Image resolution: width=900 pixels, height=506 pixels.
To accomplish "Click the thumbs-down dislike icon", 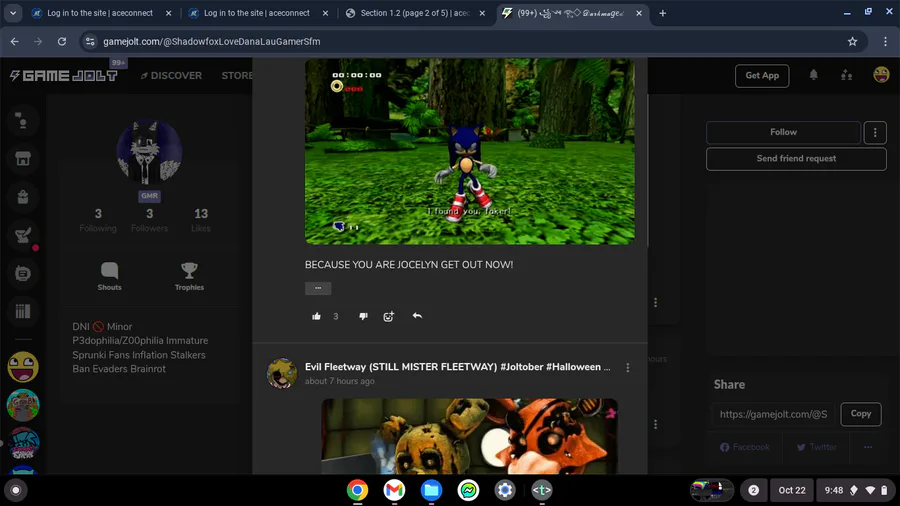I will tap(363, 316).
